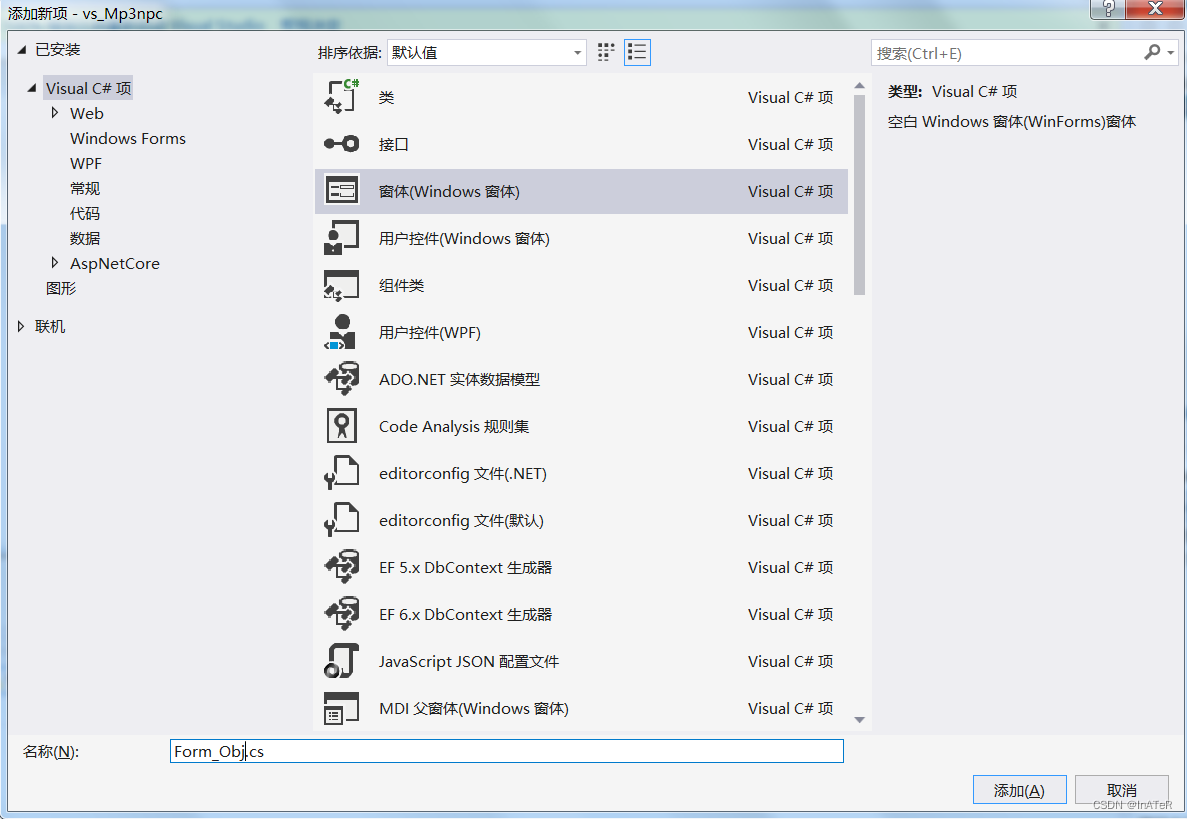The height and width of the screenshot is (819, 1187).
Task: Expand the Web tree node
Action: pos(57,113)
